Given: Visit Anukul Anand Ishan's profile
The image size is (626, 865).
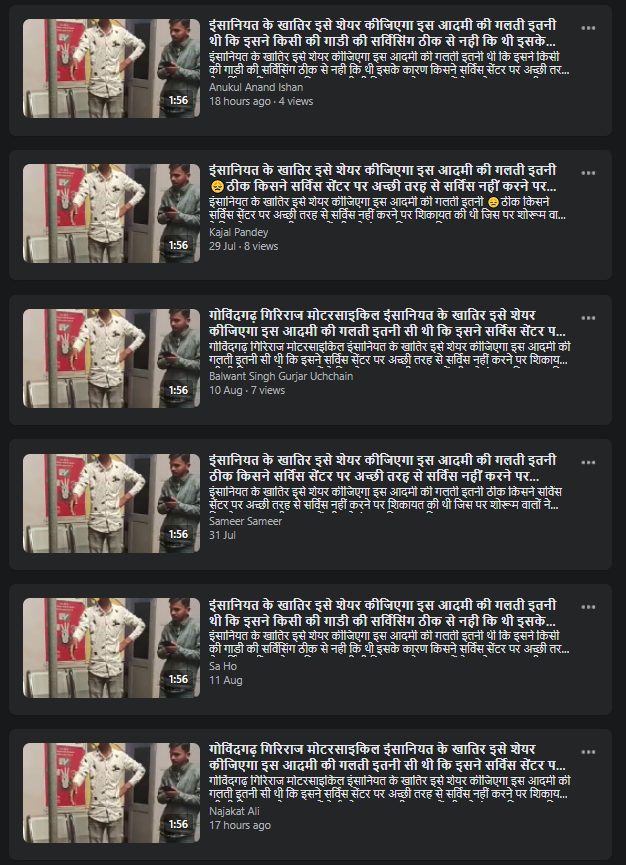Looking at the screenshot, I should [256, 87].
